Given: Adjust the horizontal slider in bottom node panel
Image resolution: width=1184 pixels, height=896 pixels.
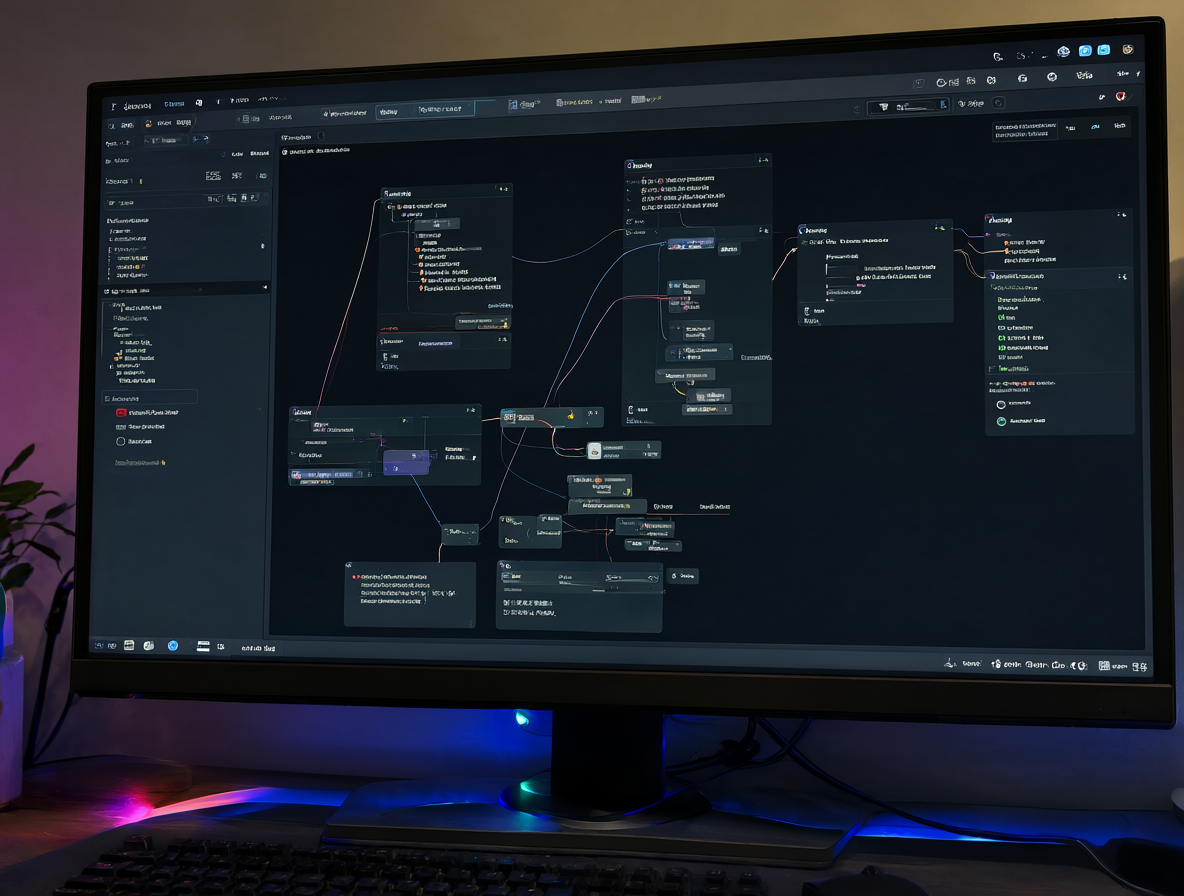Looking at the screenshot, I should 631,578.
